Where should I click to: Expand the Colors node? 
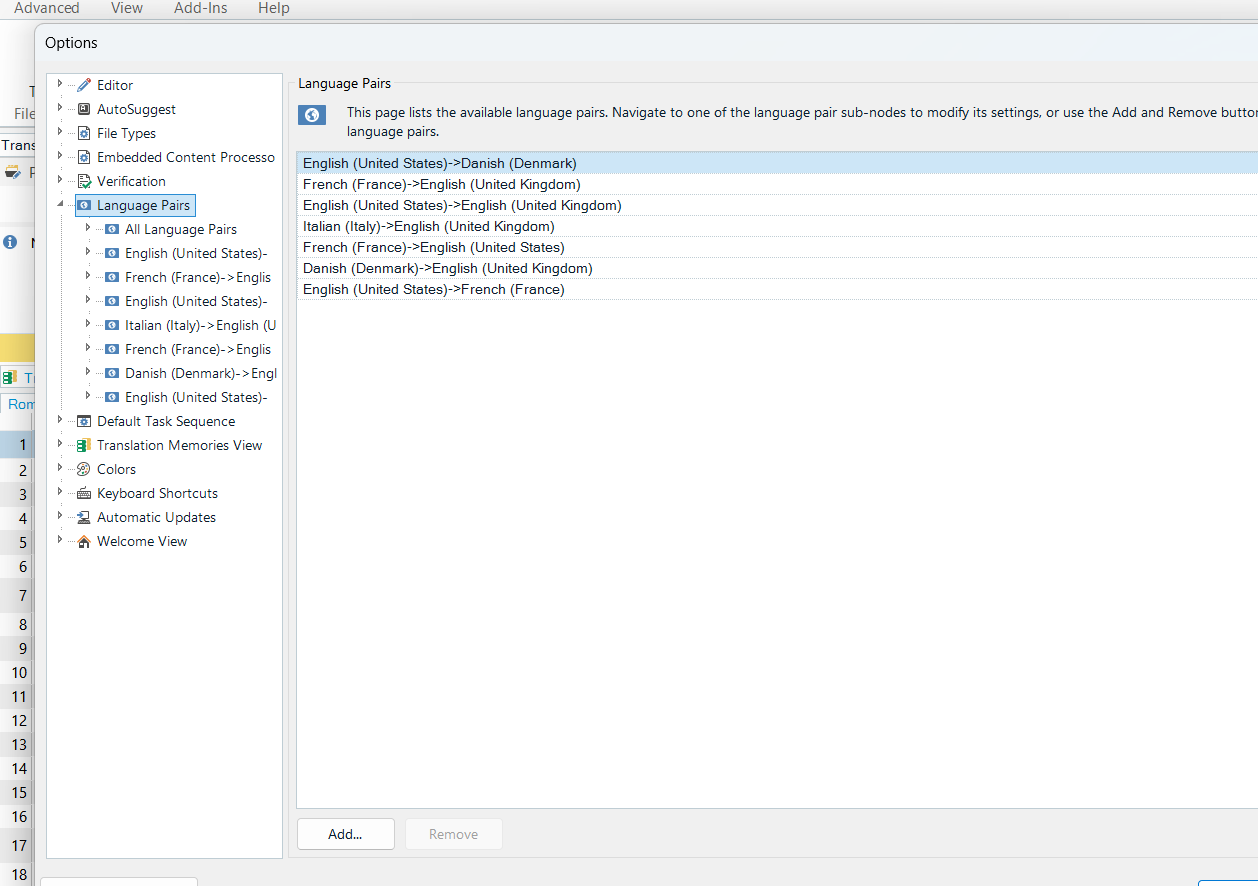click(x=60, y=468)
